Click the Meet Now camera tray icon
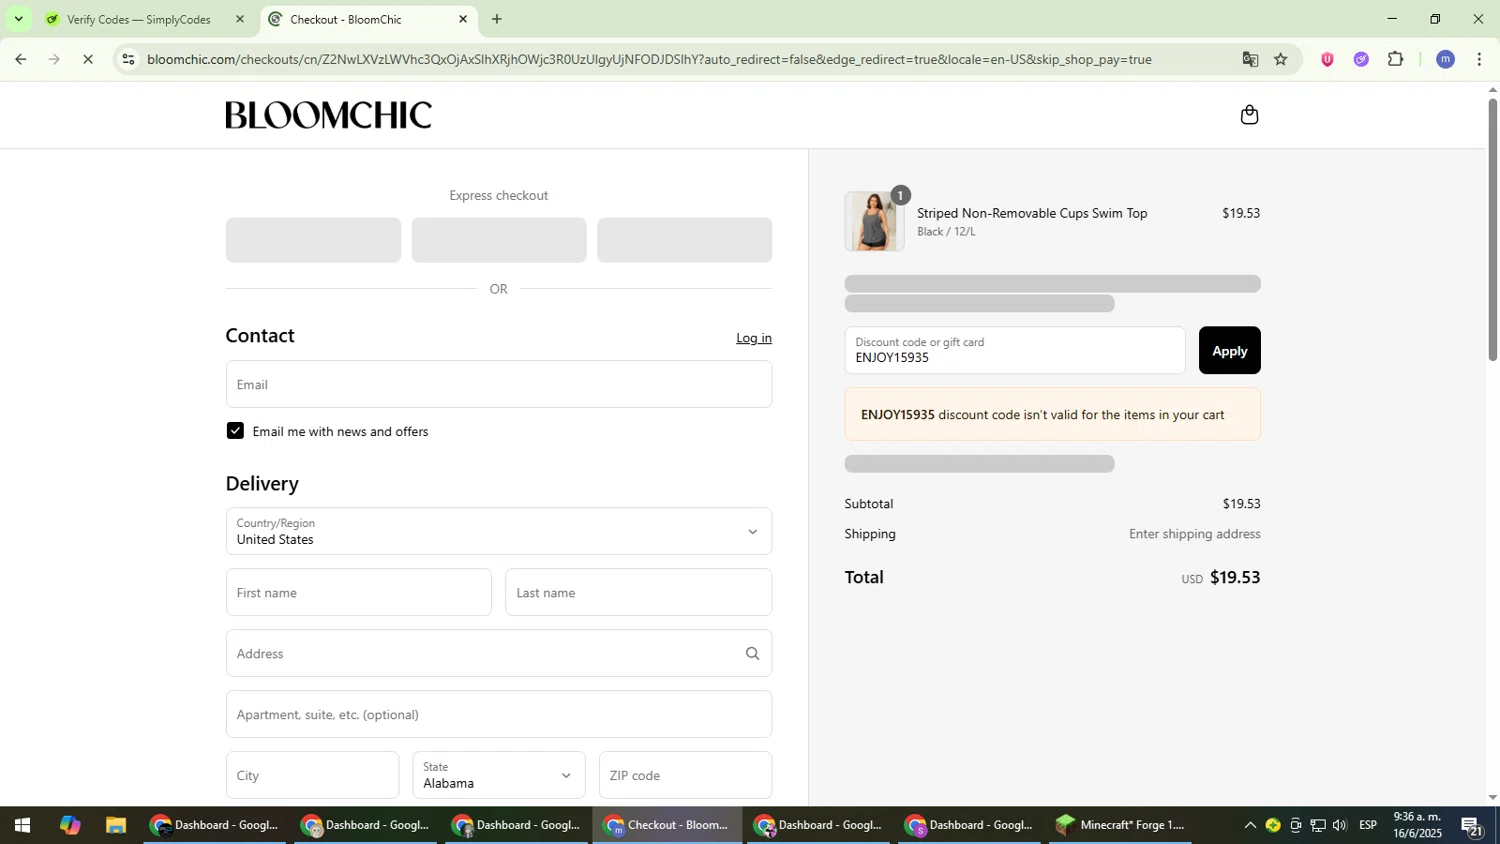 (x=1296, y=826)
